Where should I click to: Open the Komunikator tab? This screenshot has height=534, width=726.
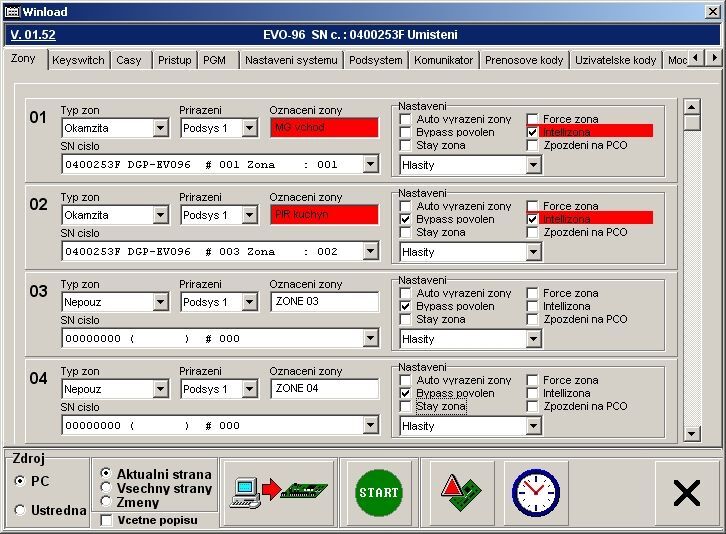pos(443,60)
